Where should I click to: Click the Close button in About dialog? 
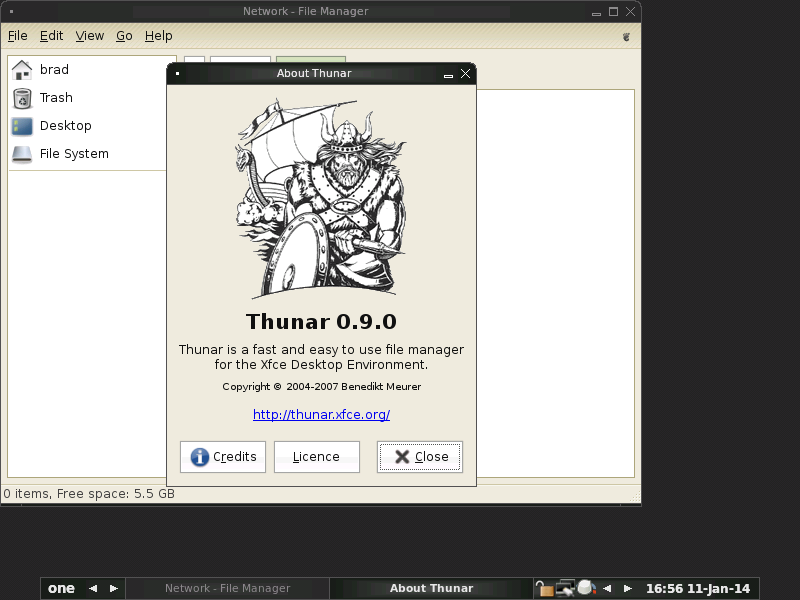pyautogui.click(x=420, y=457)
